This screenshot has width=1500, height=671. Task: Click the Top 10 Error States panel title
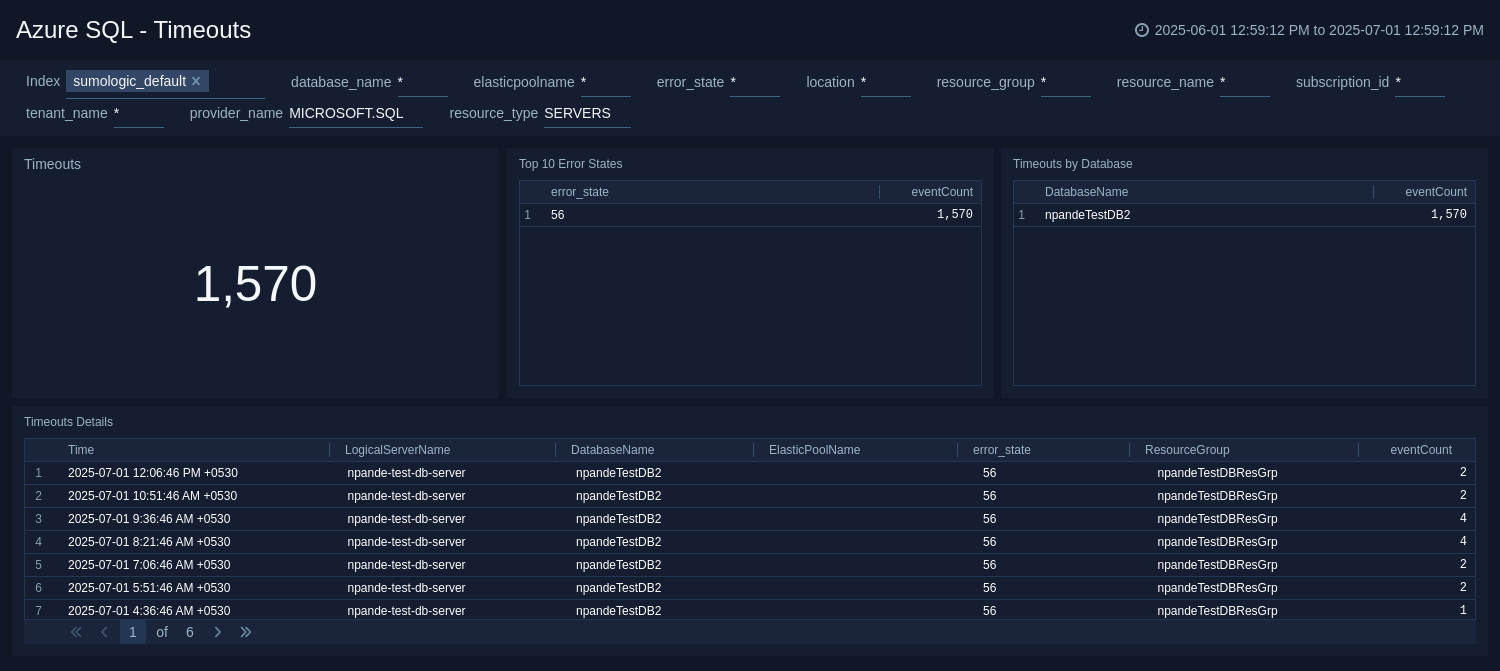(x=570, y=164)
